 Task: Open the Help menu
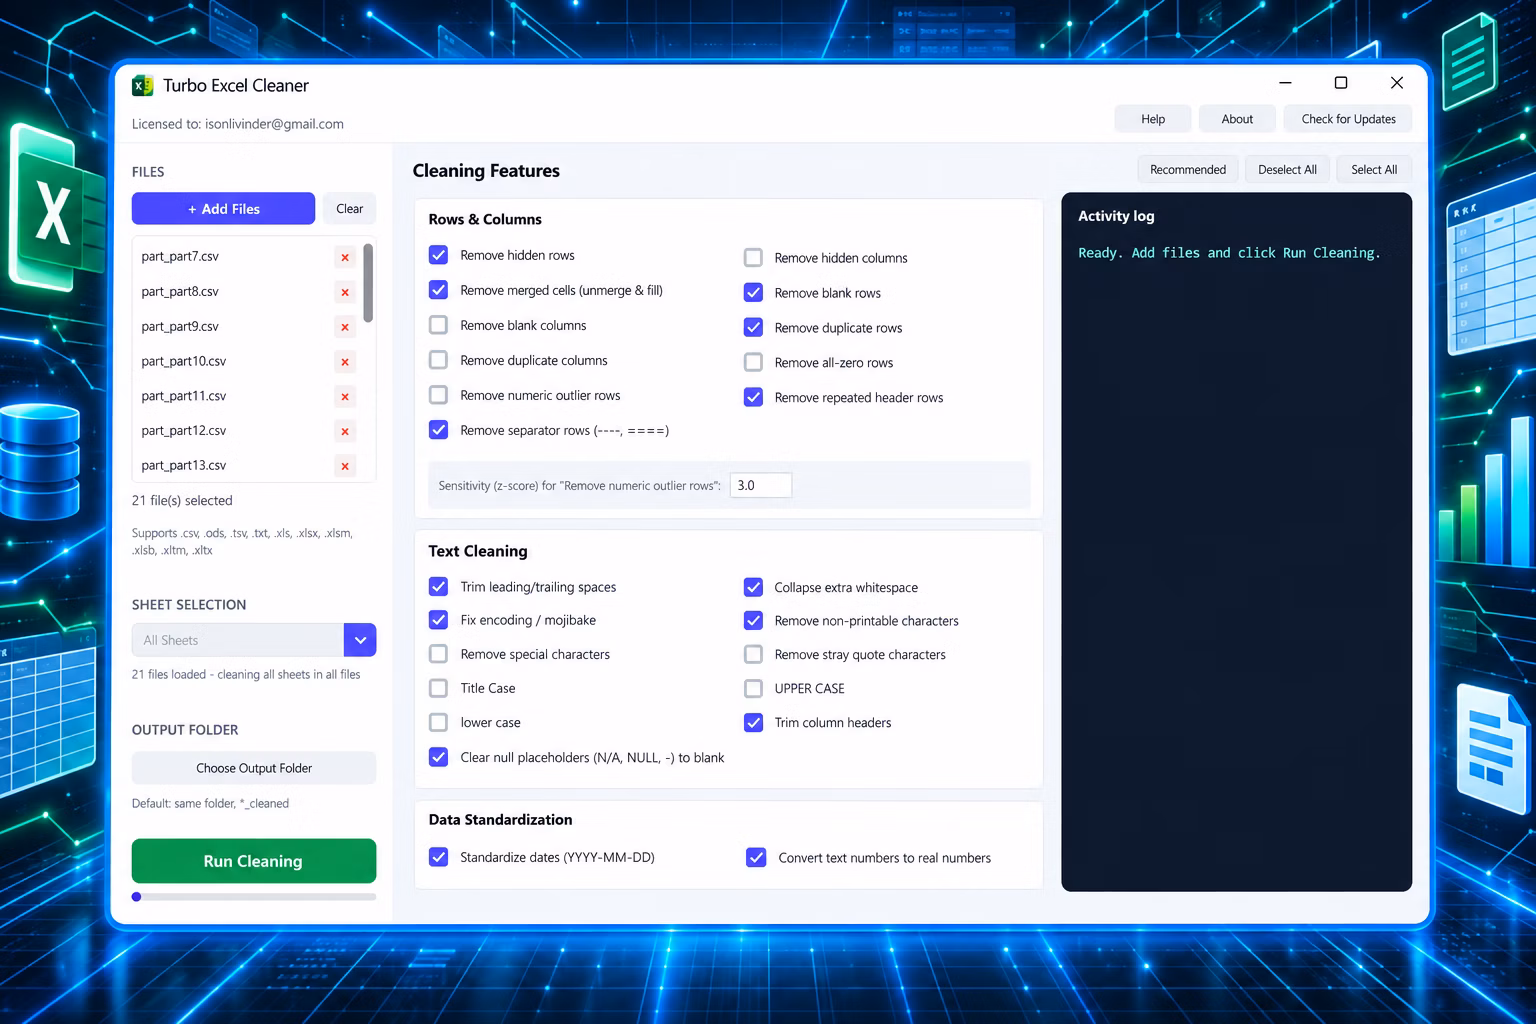[1153, 119]
